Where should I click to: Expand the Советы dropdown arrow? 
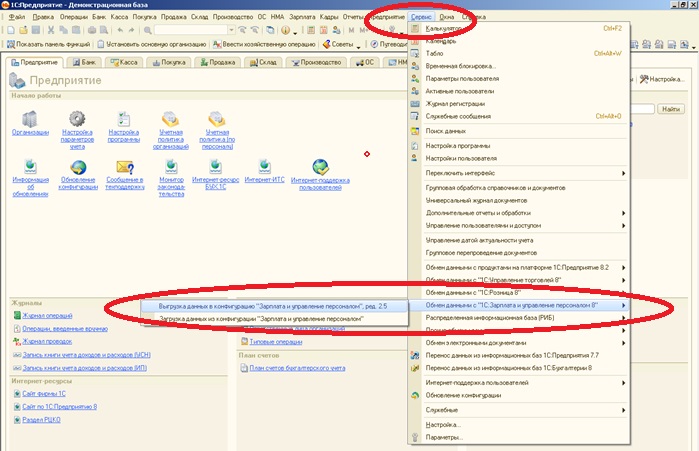(x=358, y=45)
